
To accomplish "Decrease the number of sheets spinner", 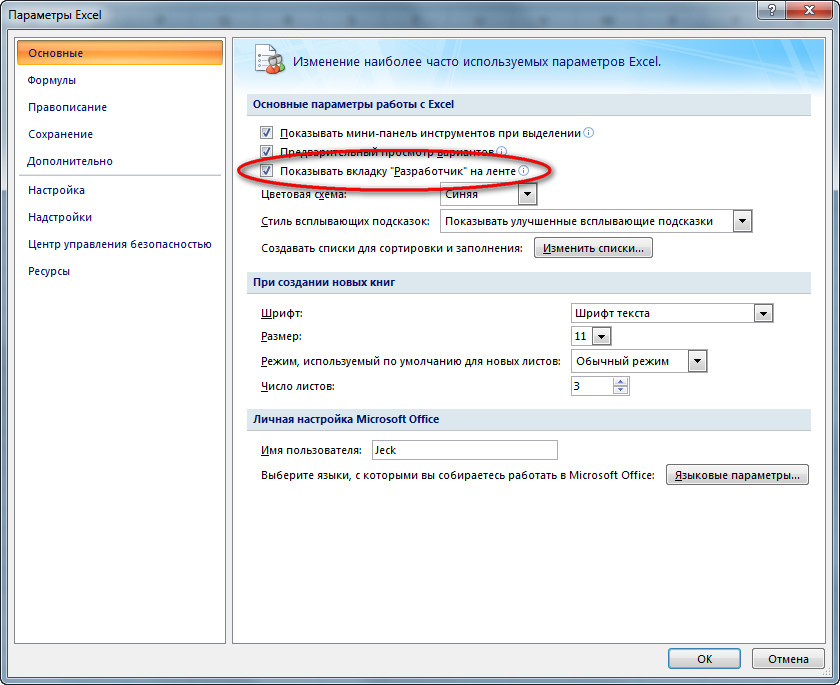I will click(620, 391).
